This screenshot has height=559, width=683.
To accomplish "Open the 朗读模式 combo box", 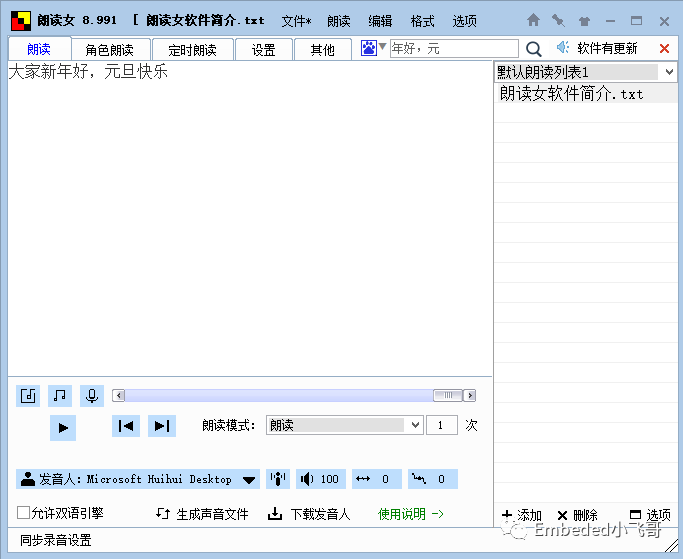I will (345, 425).
